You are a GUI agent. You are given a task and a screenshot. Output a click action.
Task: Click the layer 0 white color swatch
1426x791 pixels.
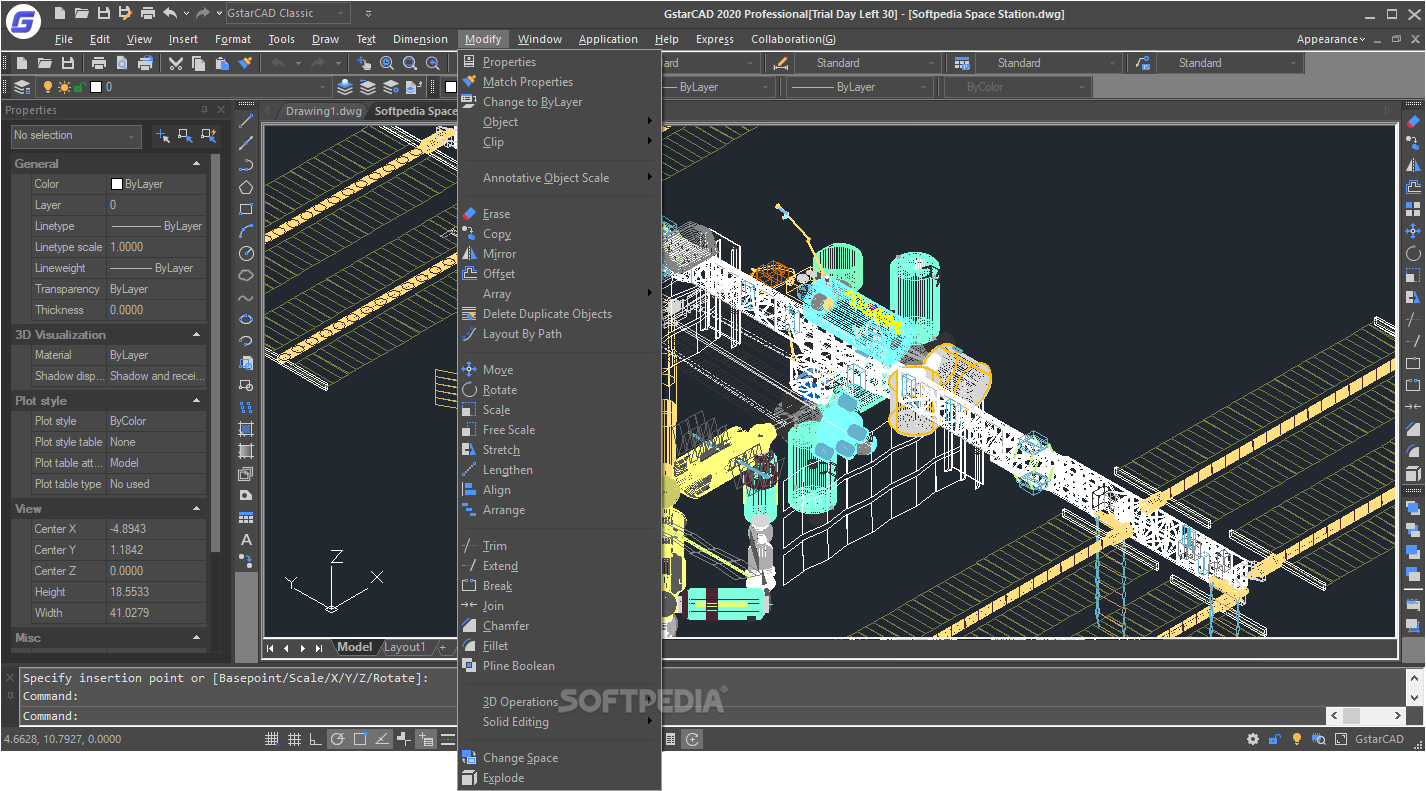coord(96,87)
